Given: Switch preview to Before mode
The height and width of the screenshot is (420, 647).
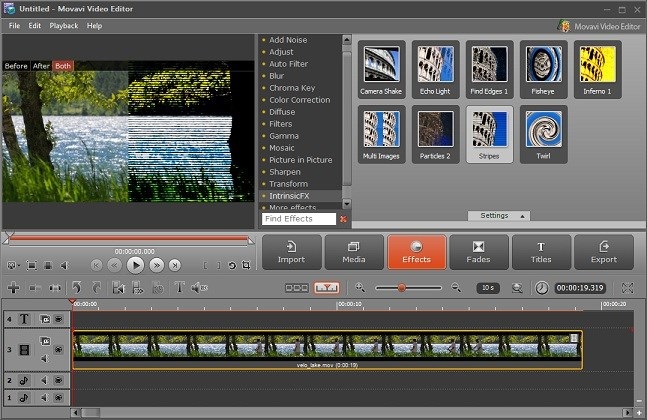Looking at the screenshot, I should [16, 66].
